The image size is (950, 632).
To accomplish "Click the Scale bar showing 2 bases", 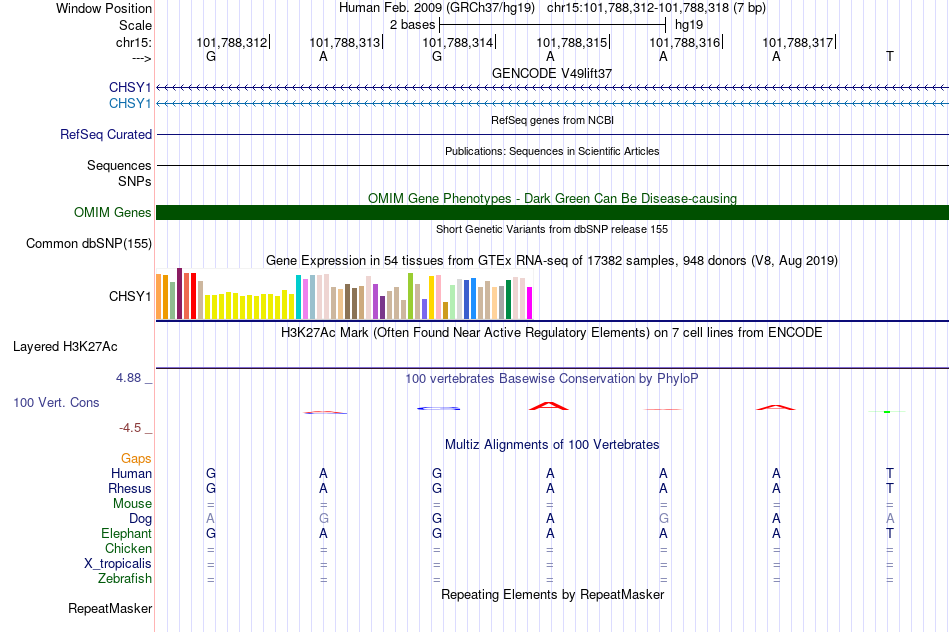I will coord(553,25).
